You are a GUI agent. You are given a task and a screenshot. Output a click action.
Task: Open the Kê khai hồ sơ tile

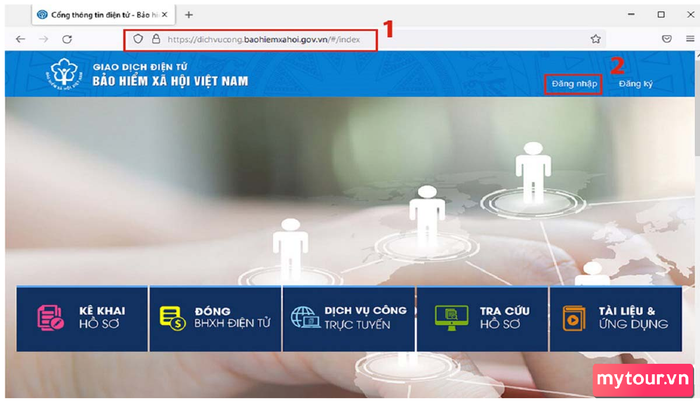click(82, 319)
